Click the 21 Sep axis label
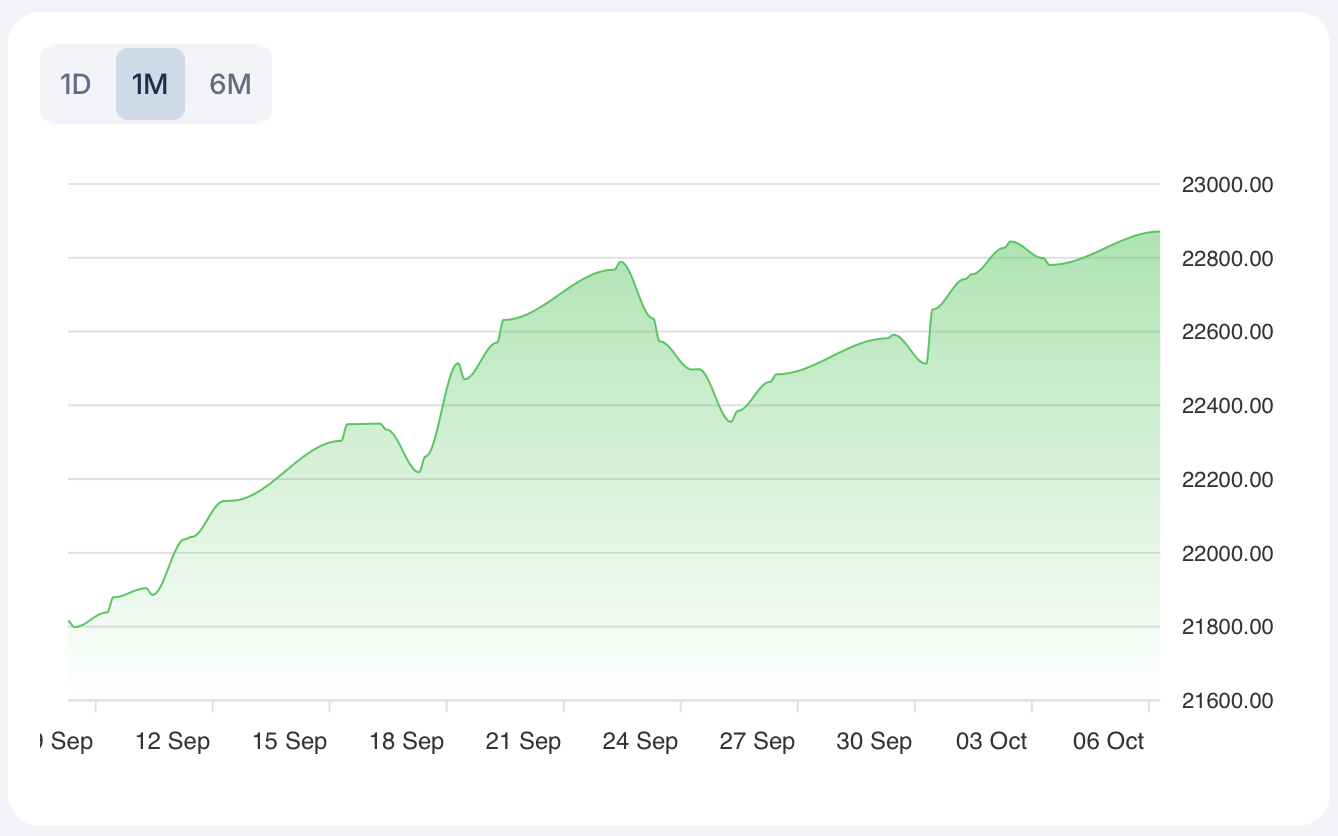This screenshot has height=836, width=1338. tap(524, 741)
